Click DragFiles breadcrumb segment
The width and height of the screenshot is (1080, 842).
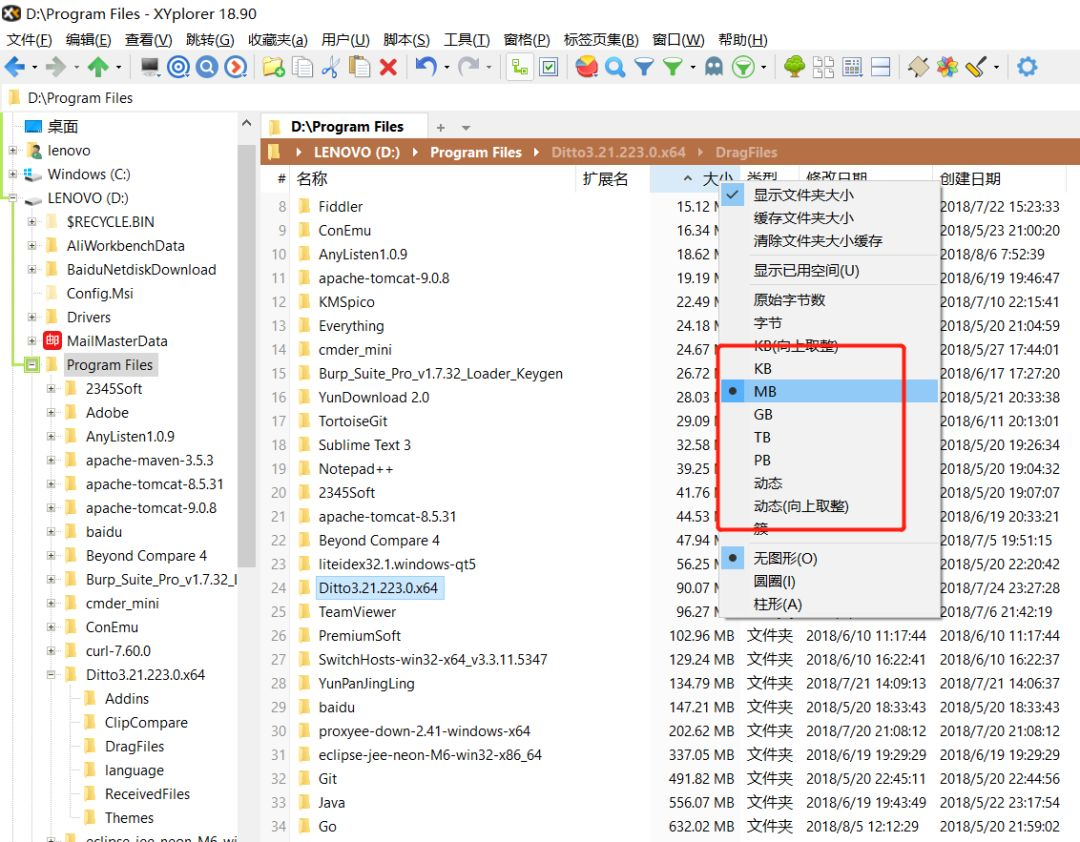(x=746, y=152)
